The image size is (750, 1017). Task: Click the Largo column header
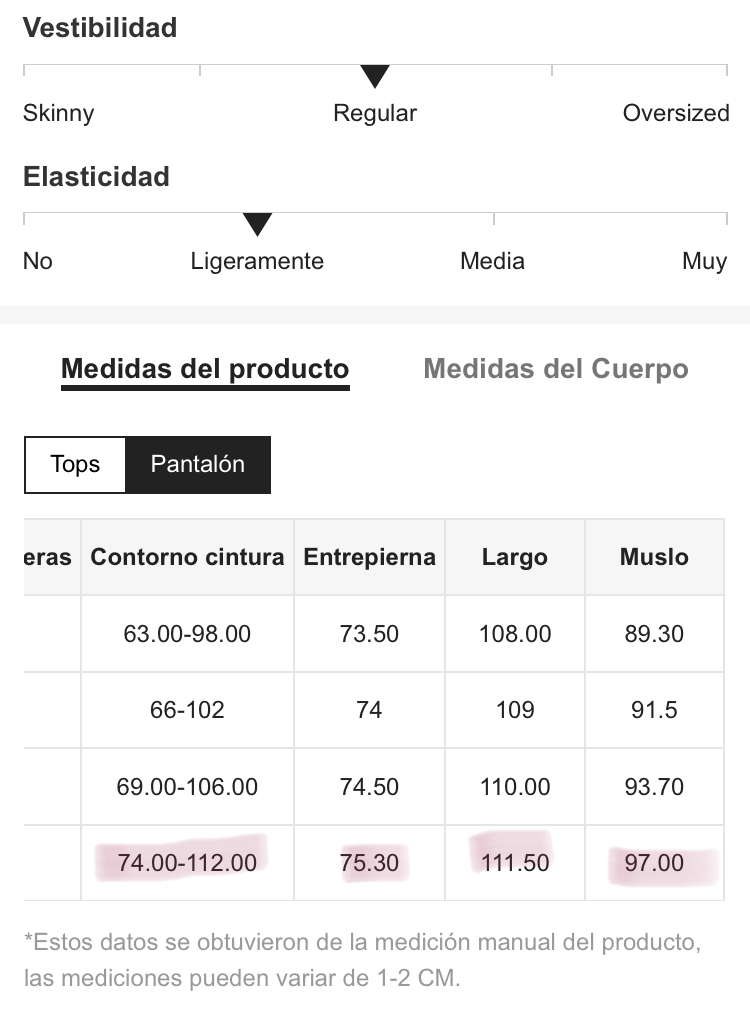515,557
